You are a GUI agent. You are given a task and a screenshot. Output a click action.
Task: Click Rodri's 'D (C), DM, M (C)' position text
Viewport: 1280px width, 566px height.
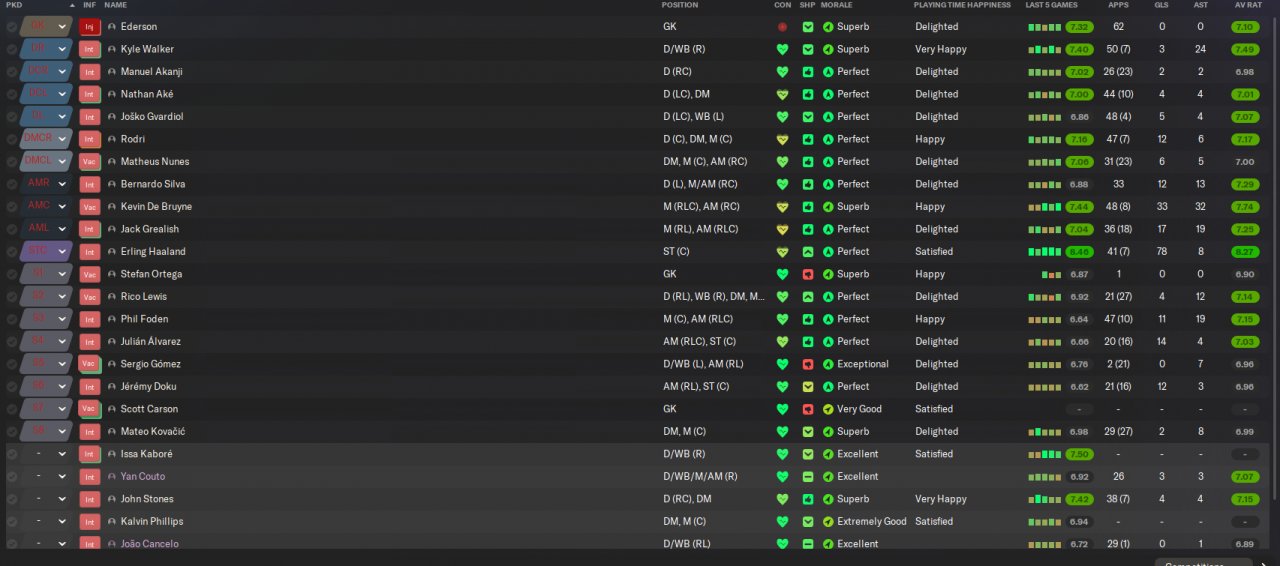[697, 139]
